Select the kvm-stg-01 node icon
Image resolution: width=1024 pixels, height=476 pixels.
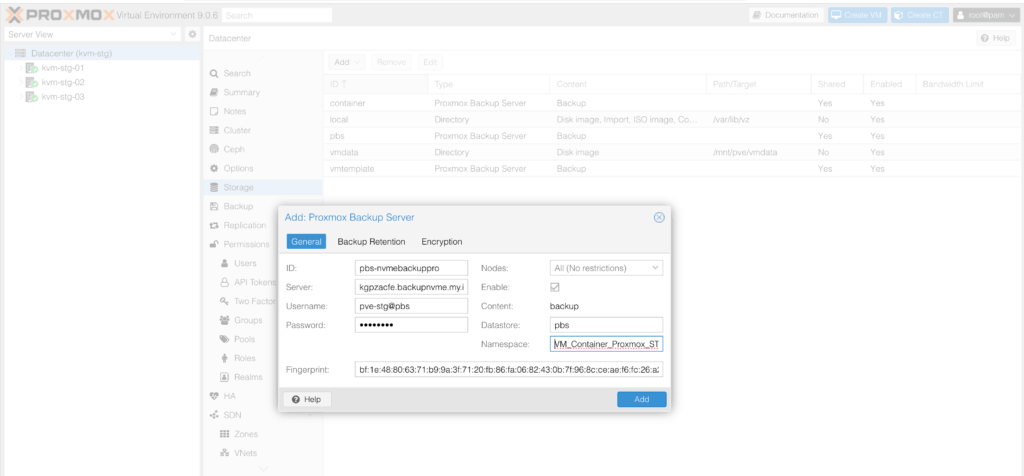point(31,68)
